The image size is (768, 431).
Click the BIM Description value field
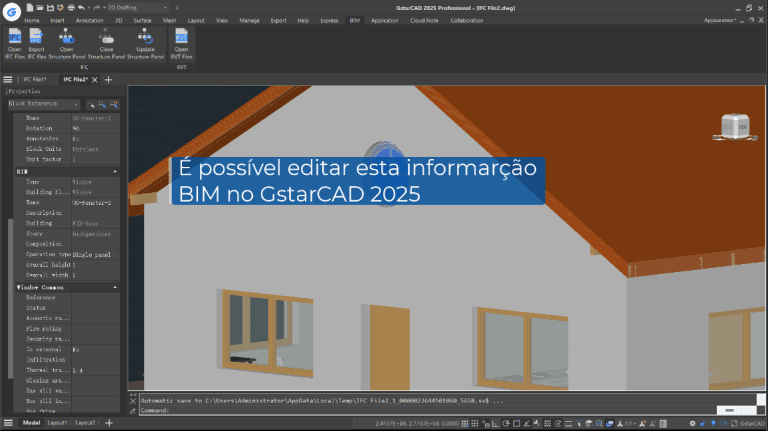point(96,213)
